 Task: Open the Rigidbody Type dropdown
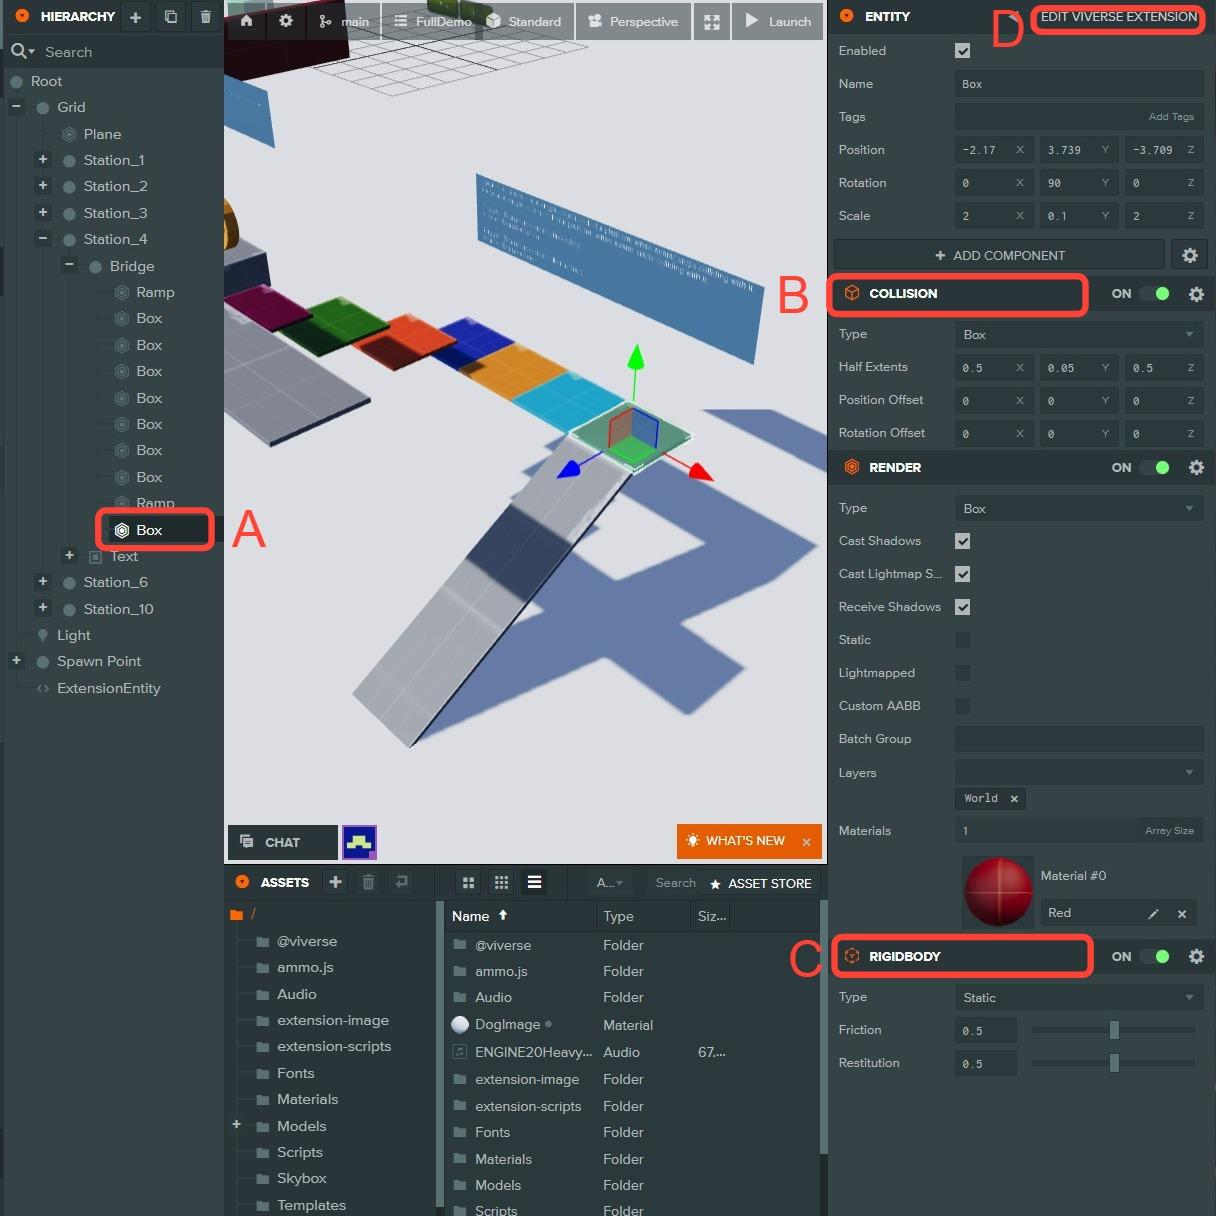point(1078,998)
